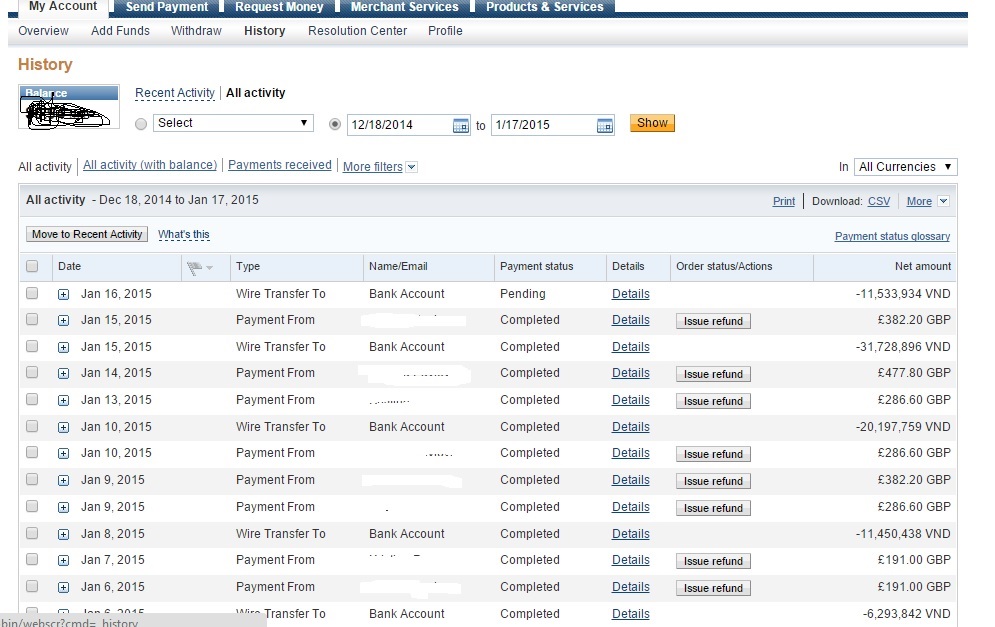
Task: Go to the Overview submenu
Action: click(x=43, y=31)
